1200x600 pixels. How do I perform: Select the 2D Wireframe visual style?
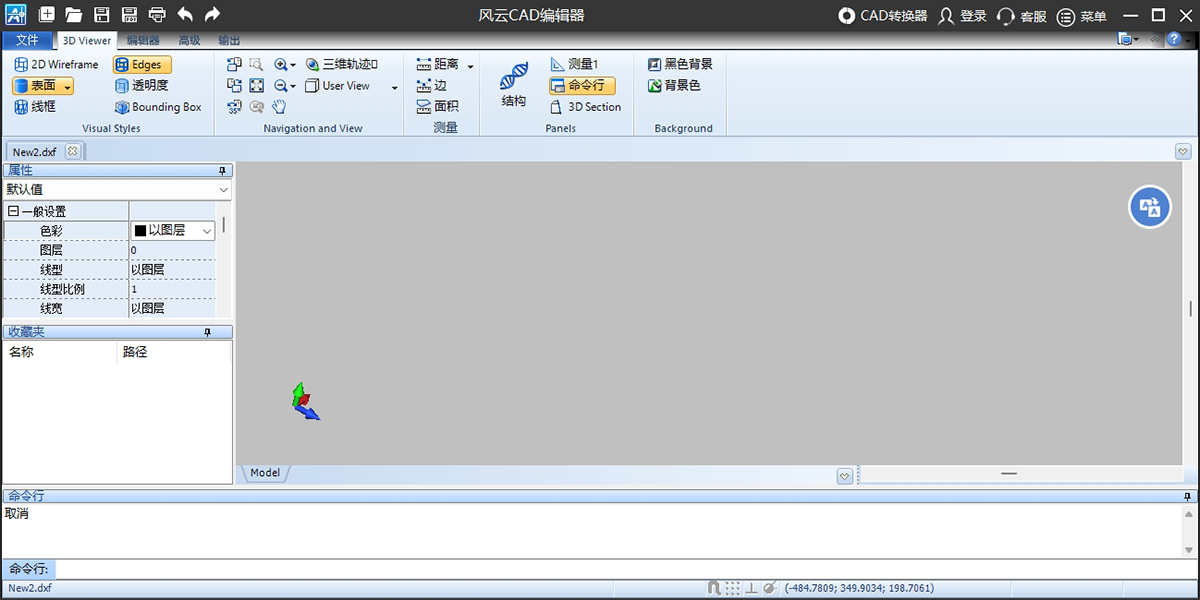[x=56, y=64]
